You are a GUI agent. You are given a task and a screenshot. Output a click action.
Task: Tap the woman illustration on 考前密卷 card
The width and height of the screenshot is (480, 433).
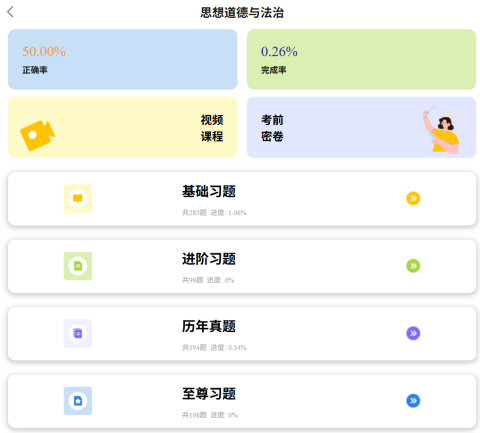coord(443,129)
